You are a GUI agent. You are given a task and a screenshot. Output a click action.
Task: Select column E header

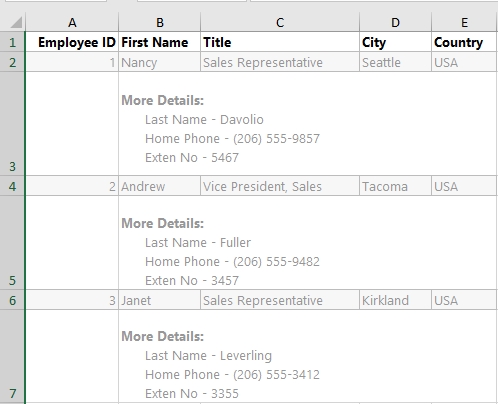pyautogui.click(x=464, y=22)
